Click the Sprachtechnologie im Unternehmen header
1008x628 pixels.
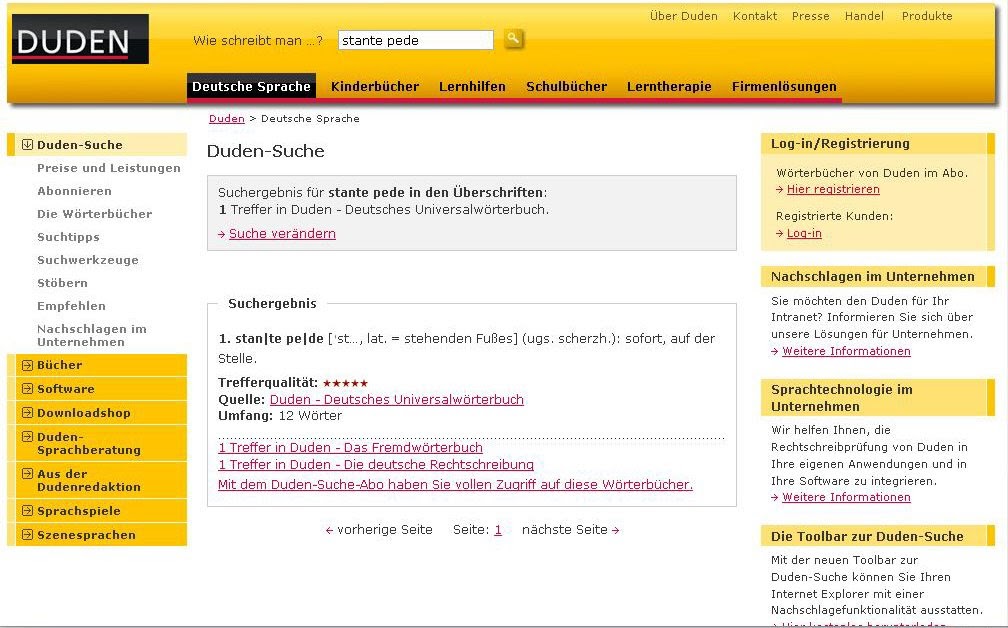(878, 398)
